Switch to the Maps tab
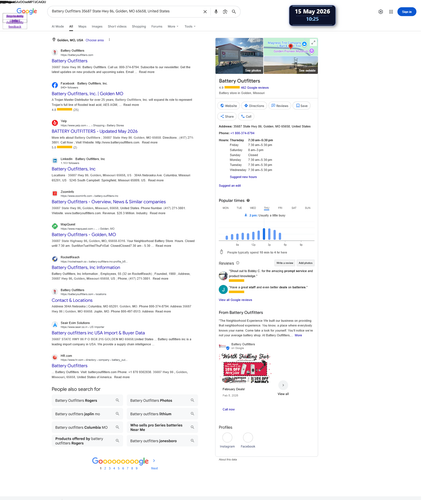This screenshot has height=500, width=426. click(83, 27)
